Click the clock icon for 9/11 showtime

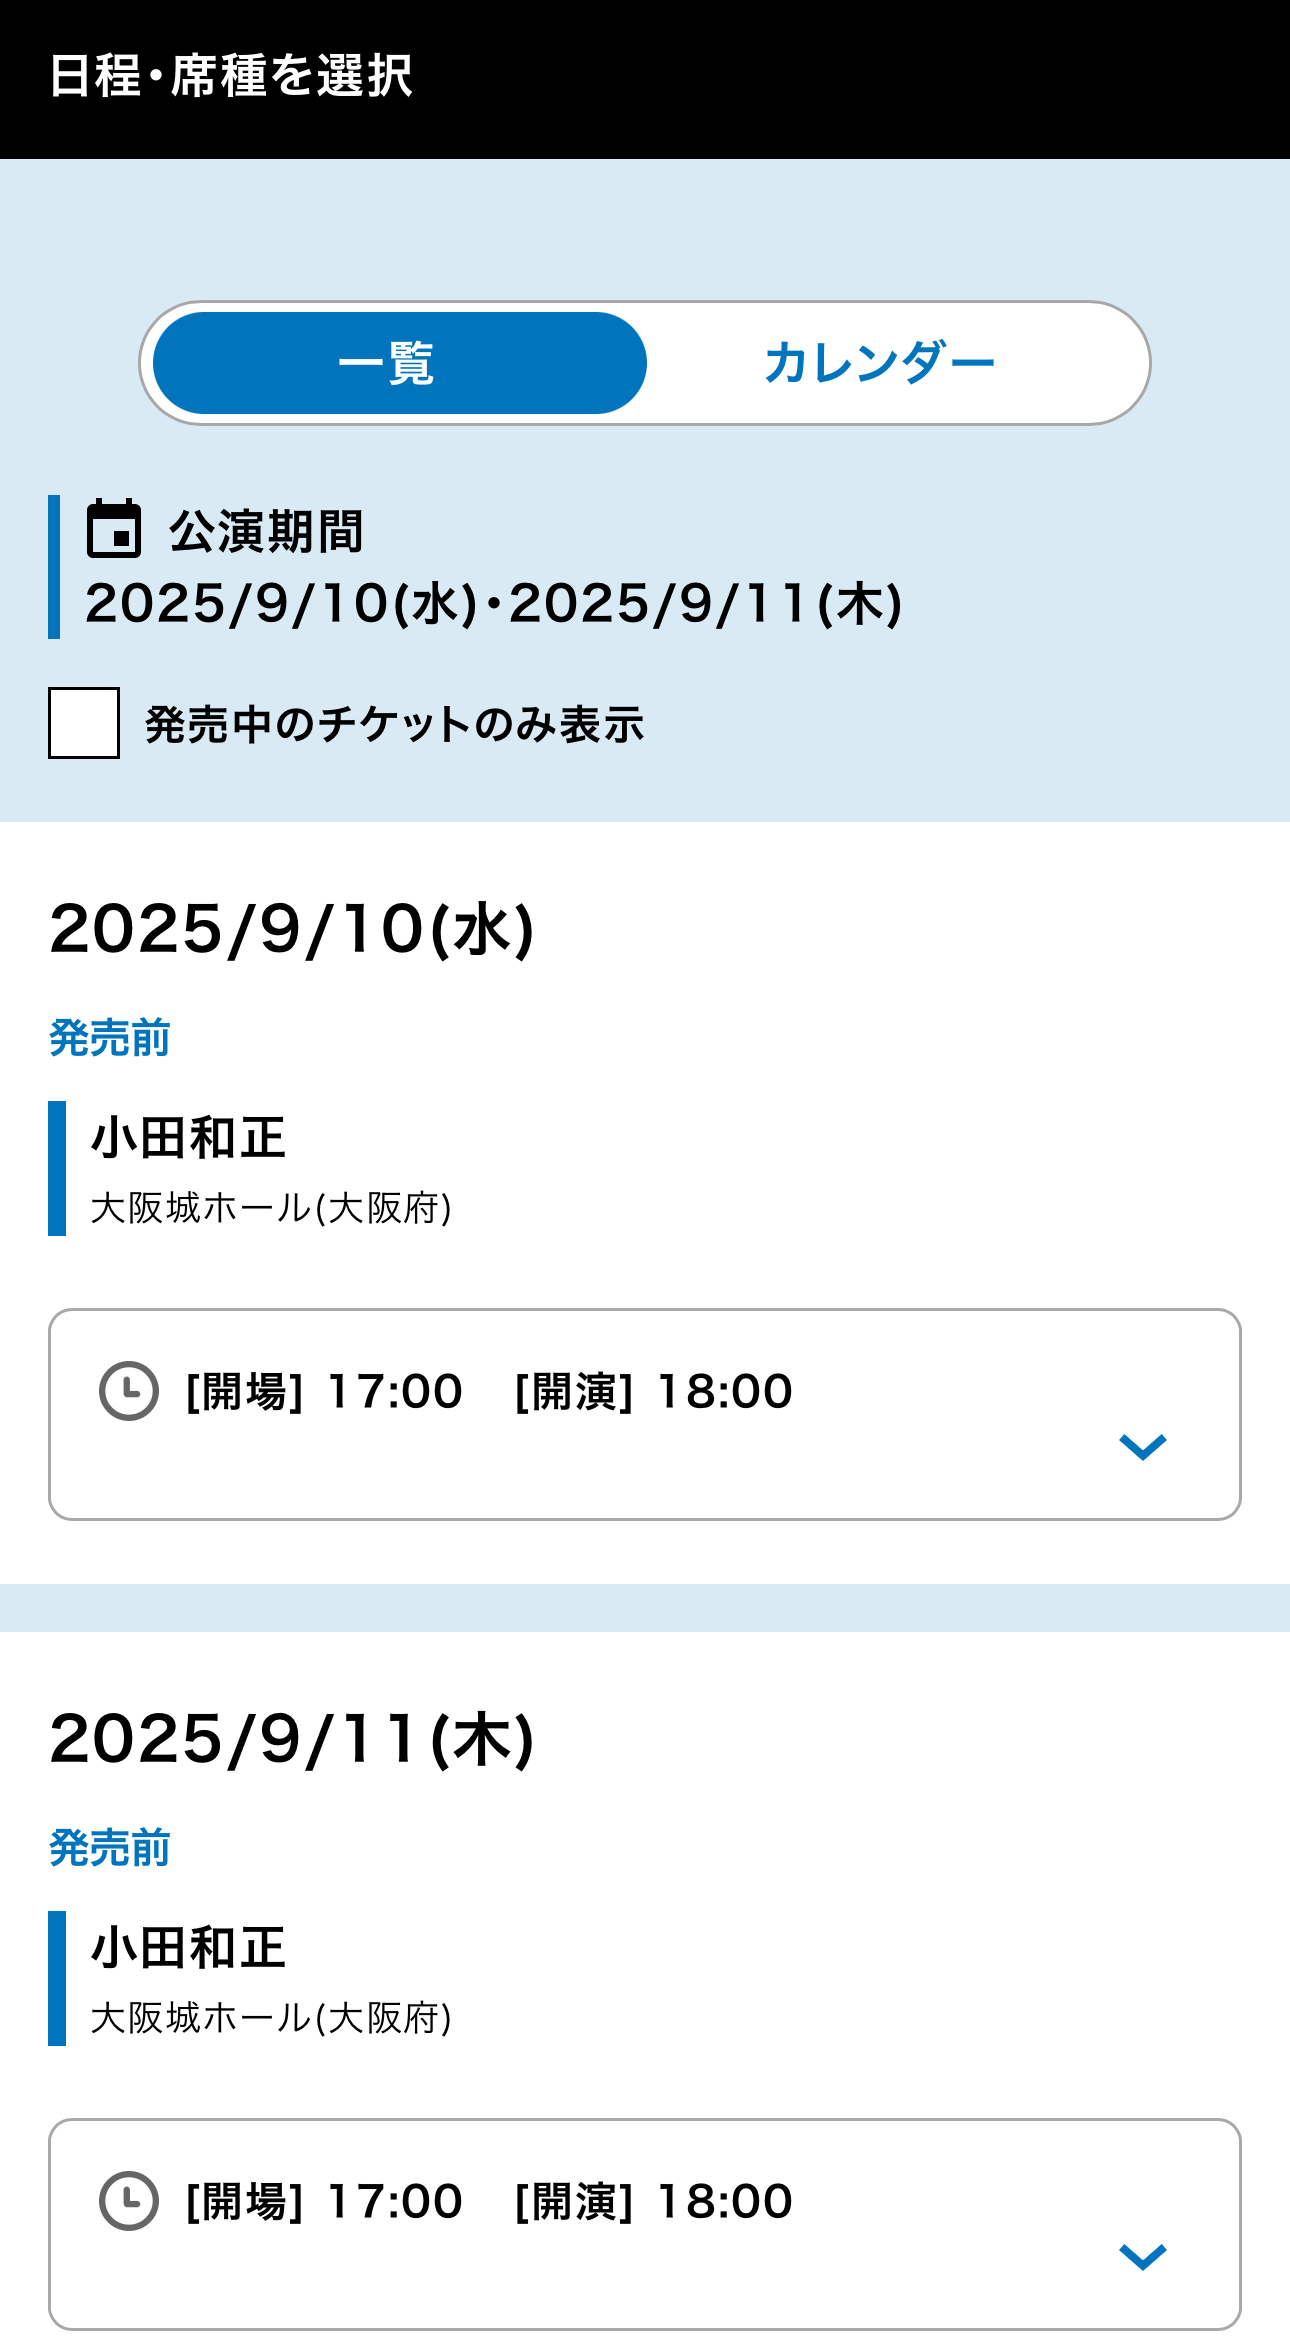coord(129,2200)
